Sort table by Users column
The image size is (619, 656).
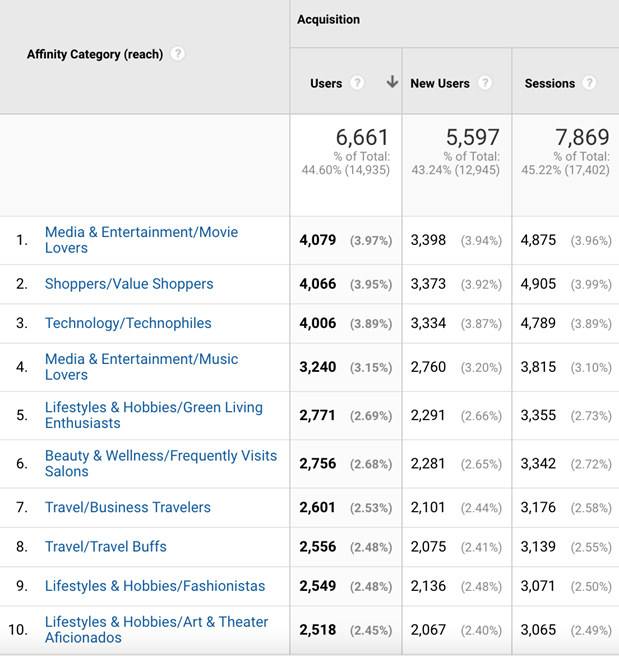[326, 84]
